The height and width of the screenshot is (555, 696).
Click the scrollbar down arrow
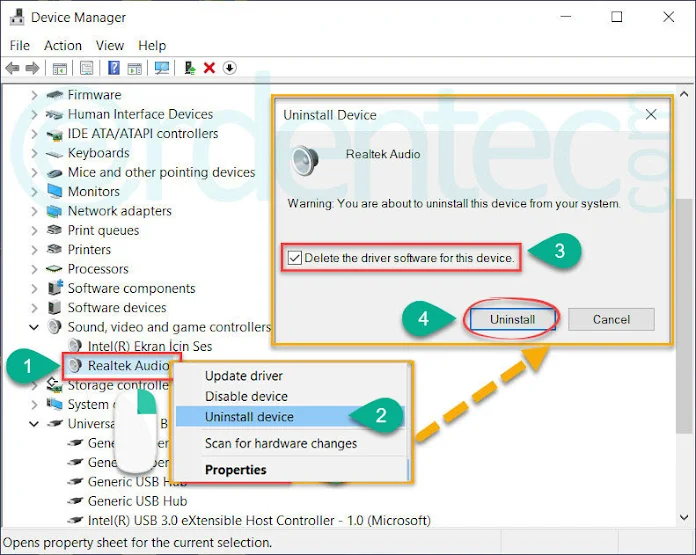pos(684,517)
